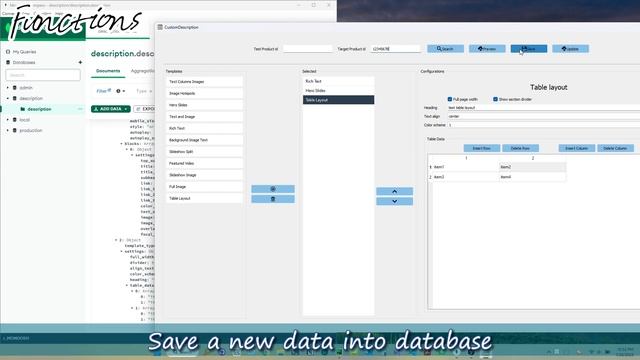Collapse the description database in Compass
Image resolution: width=640 pixels, height=360 pixels.
click(8, 98)
